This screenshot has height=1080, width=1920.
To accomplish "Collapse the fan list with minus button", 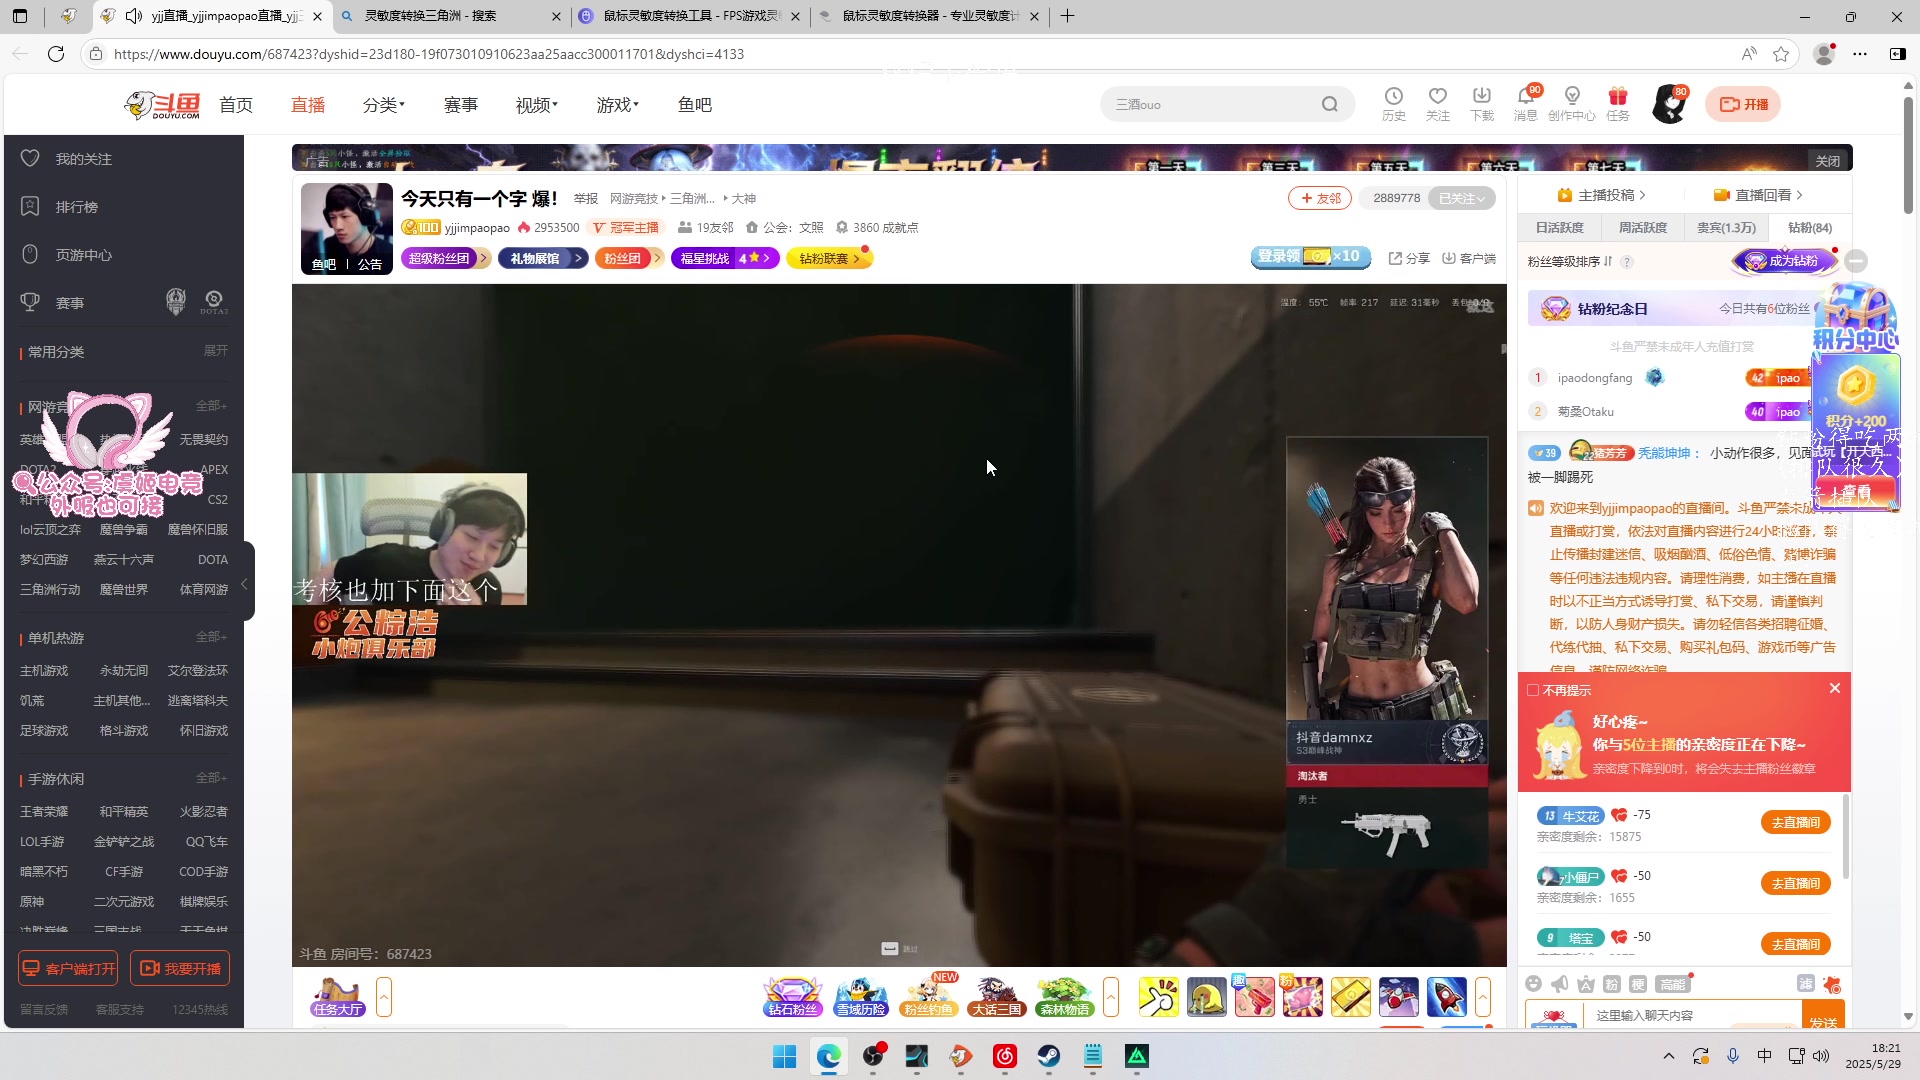I will click(x=1857, y=261).
